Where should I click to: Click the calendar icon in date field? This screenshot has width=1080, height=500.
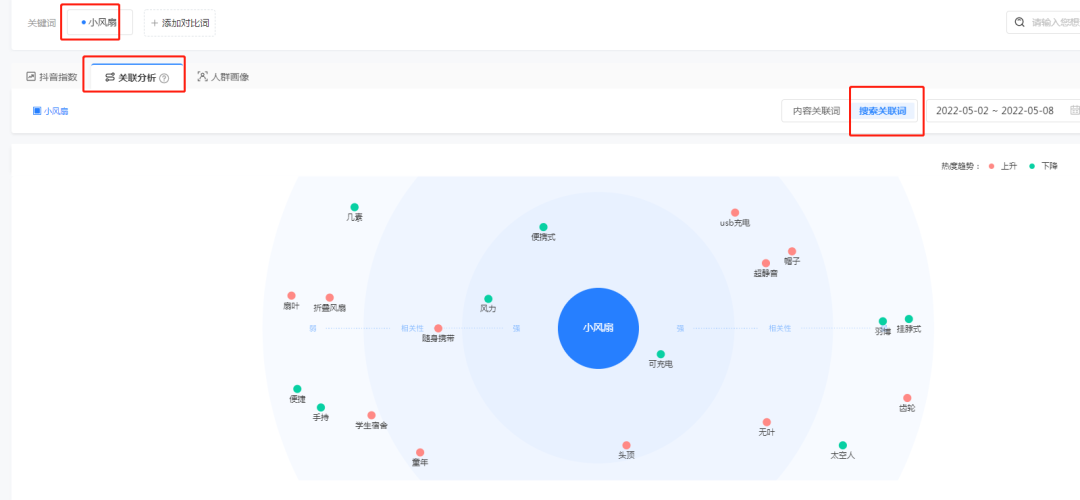coord(1074,110)
